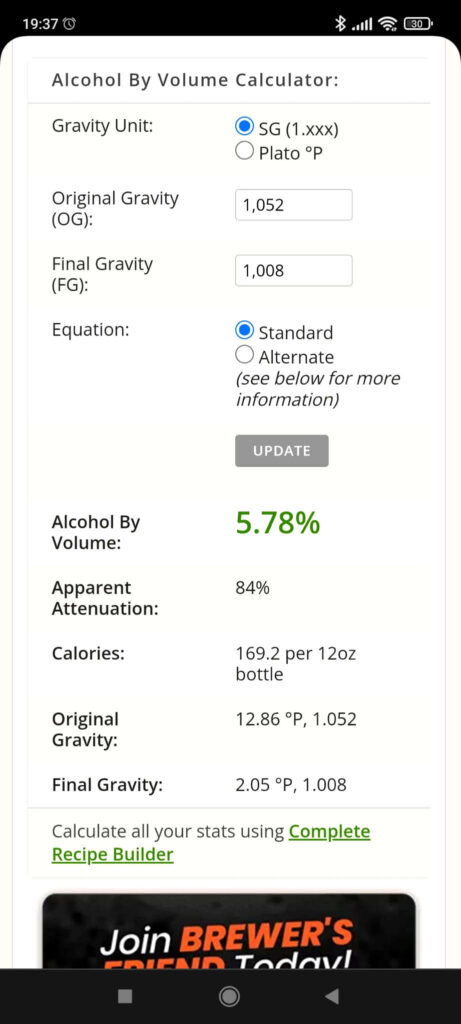Edit the Final Gravity value field
This screenshot has height=1024, width=461.
294,270
